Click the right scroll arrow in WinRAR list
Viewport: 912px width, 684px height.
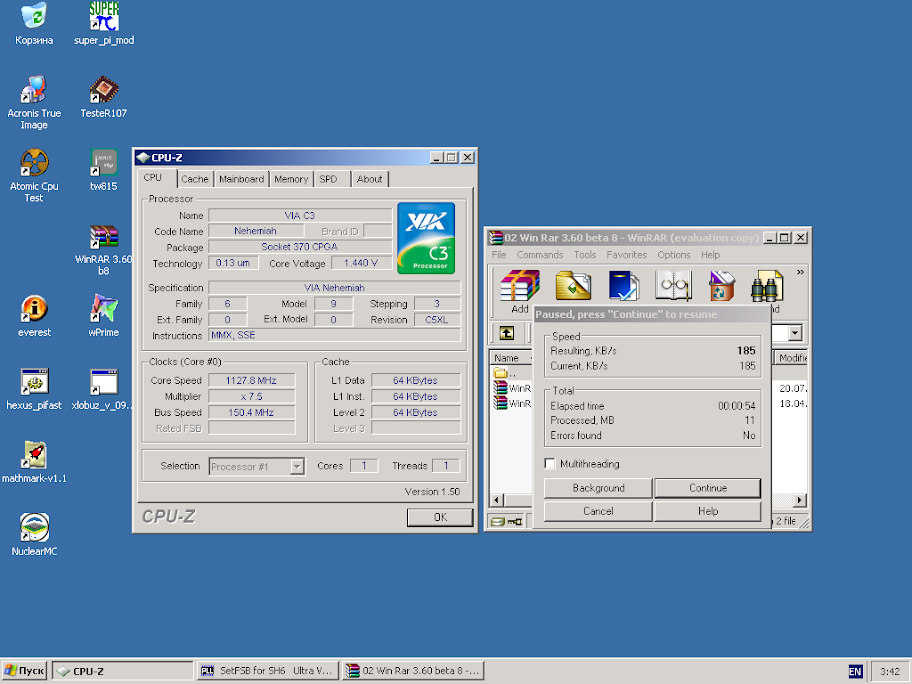[800, 500]
